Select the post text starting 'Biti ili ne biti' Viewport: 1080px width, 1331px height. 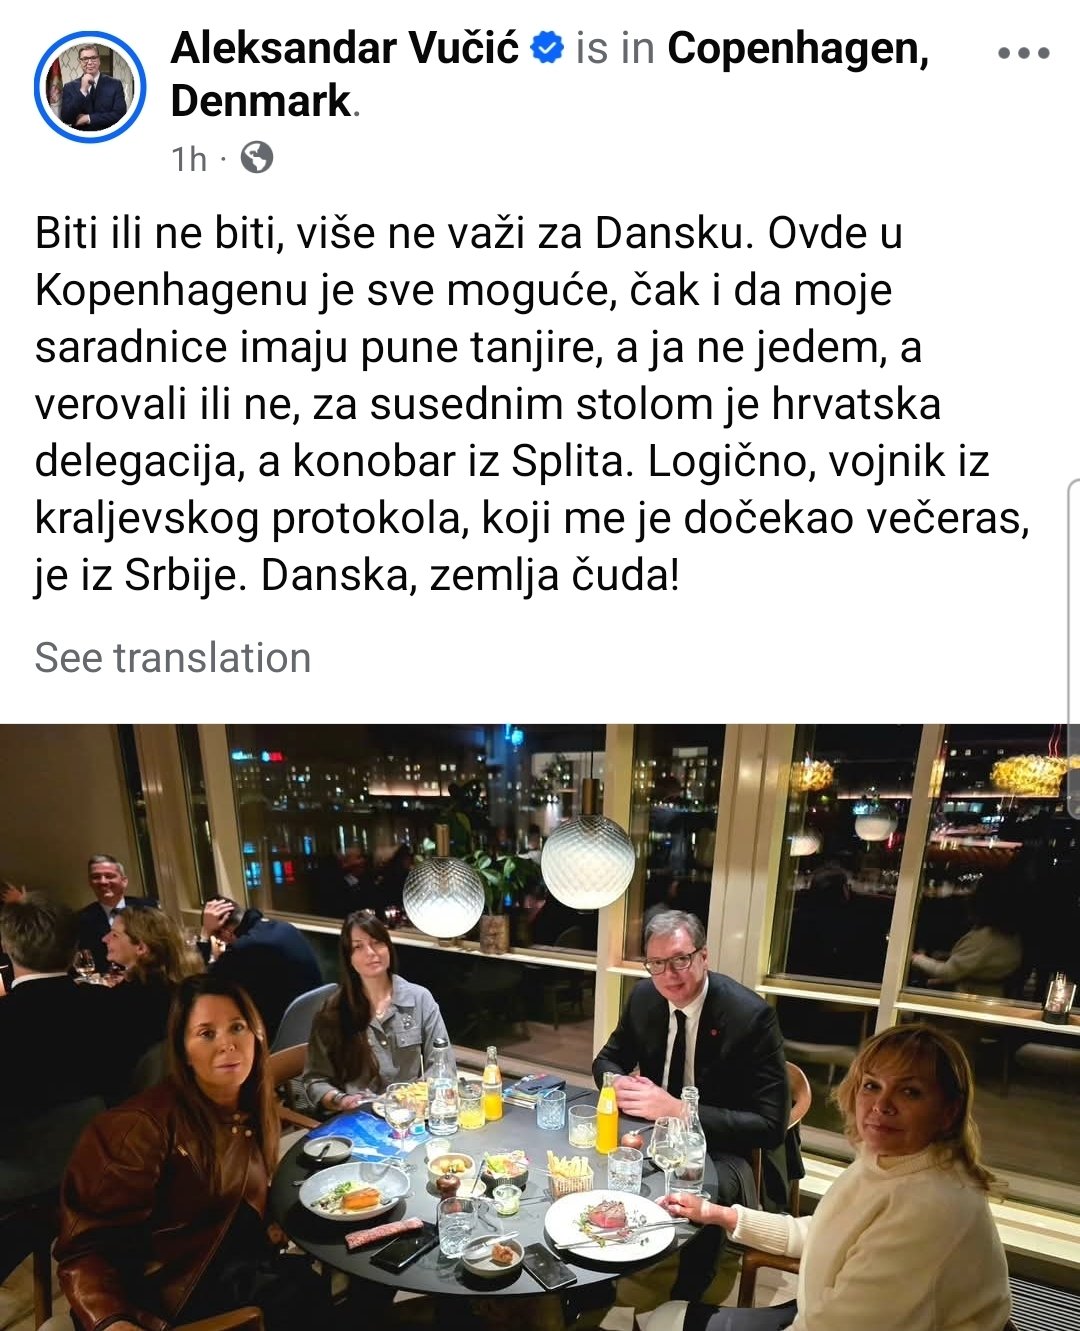click(x=533, y=404)
